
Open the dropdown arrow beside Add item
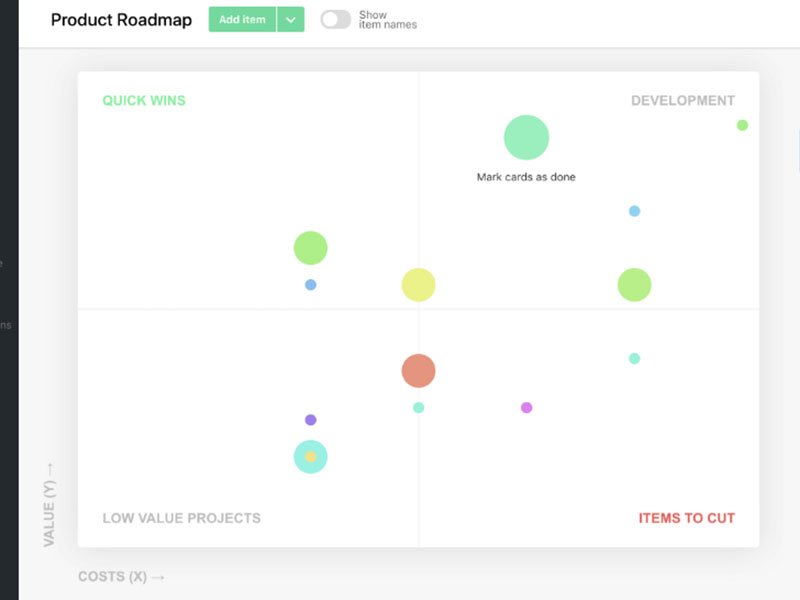291,19
